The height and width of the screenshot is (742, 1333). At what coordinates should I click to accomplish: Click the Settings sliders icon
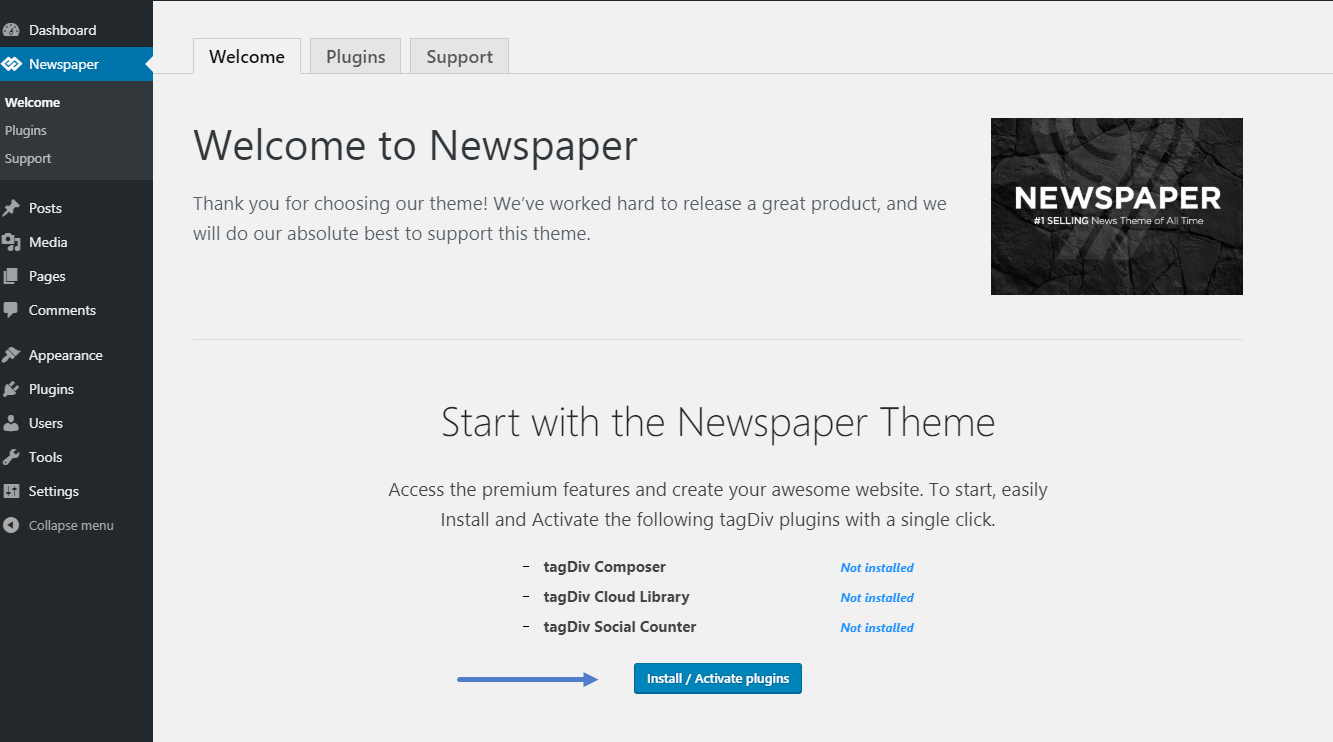pos(11,491)
